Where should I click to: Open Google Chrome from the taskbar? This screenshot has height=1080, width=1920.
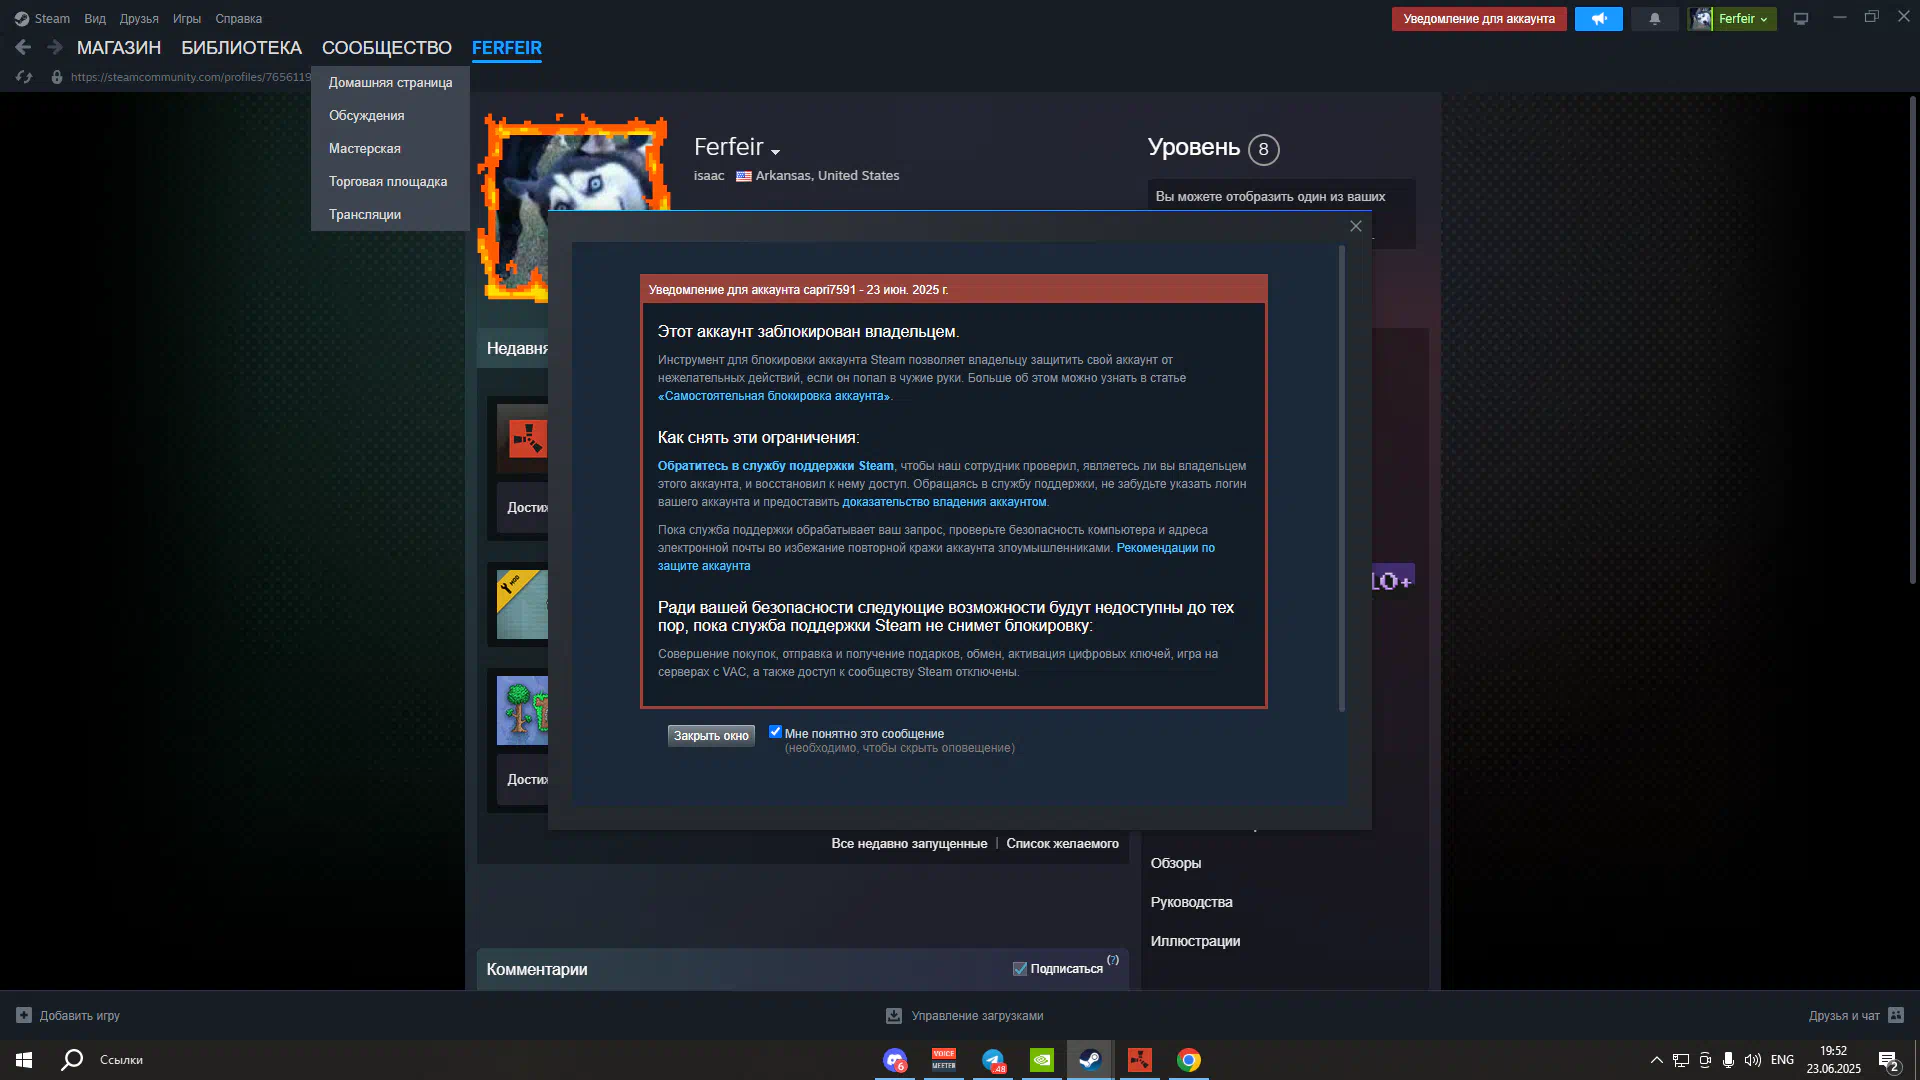coord(1189,1060)
